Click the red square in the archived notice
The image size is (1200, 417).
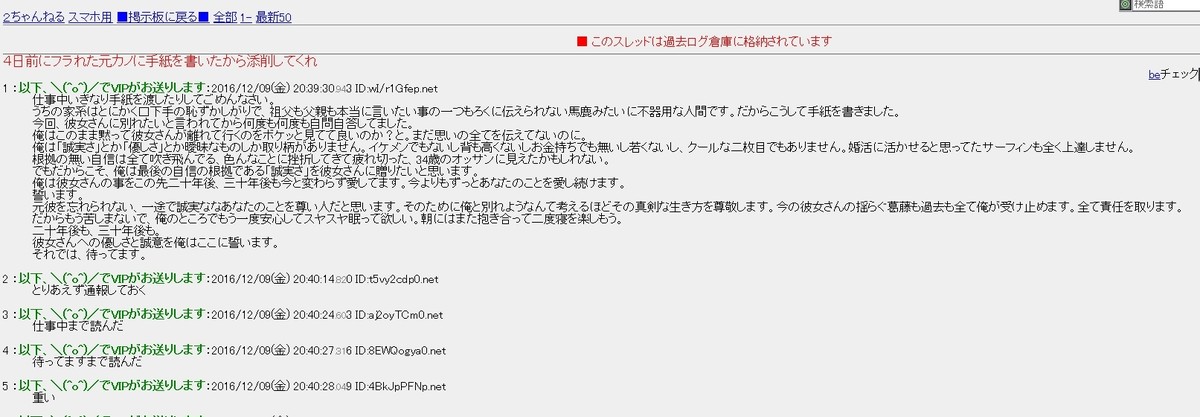582,42
